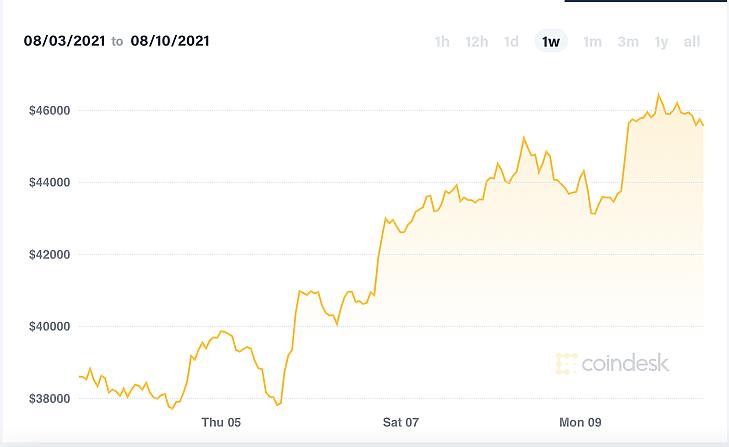Show the 3m price history
Screen dimensions: 729x447
628,42
